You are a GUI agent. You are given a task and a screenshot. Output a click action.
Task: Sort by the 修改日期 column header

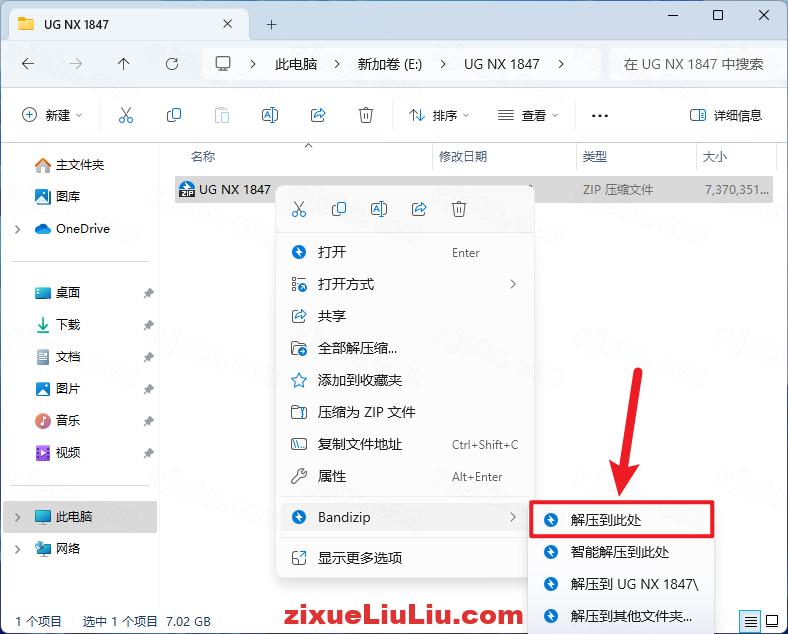(463, 156)
